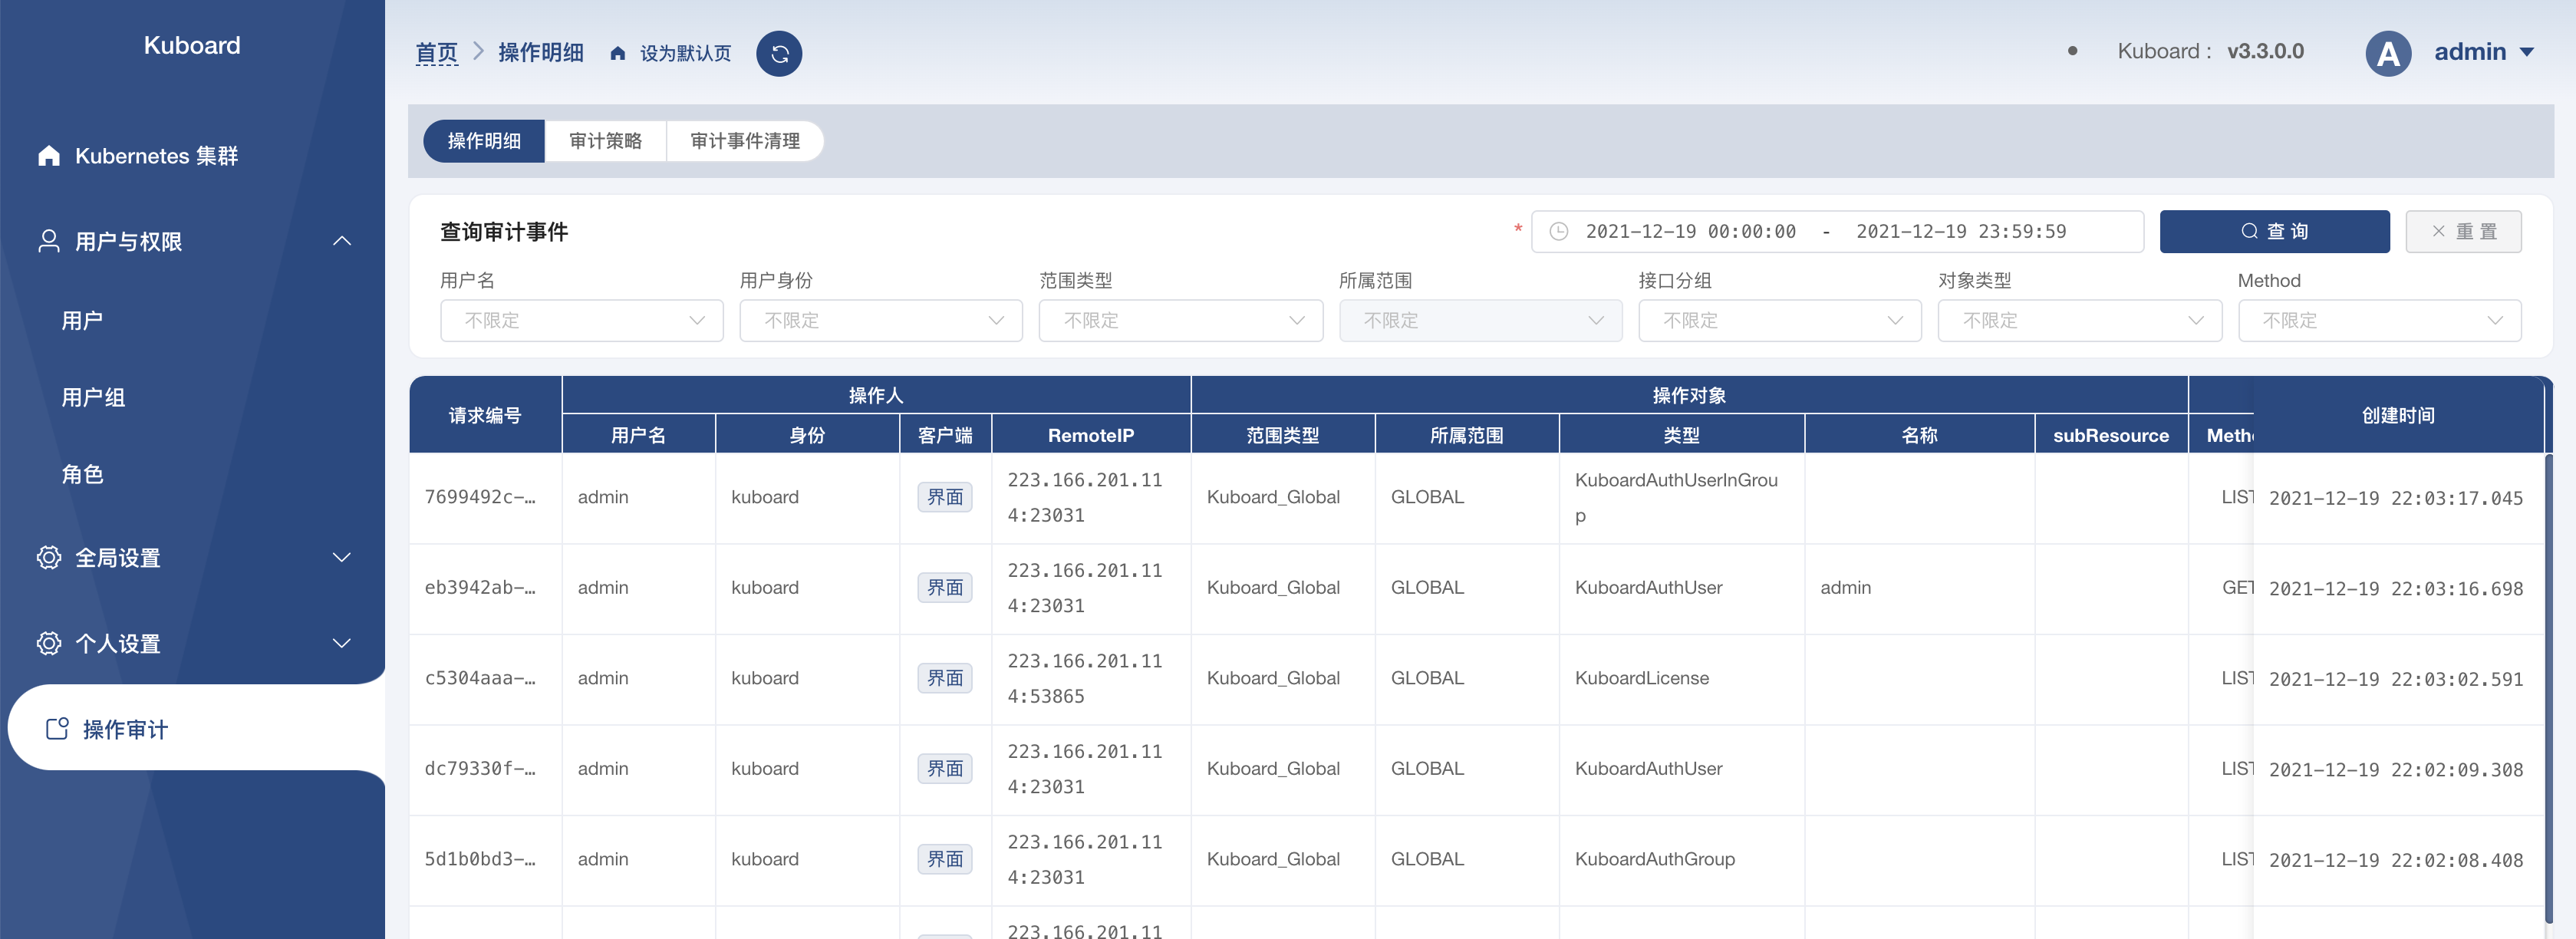Expand the 个人设置 menu chevron

[342, 643]
